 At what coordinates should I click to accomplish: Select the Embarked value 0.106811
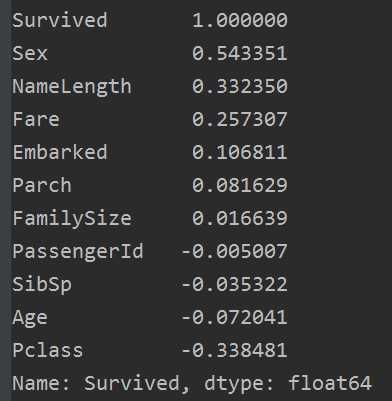240,152
